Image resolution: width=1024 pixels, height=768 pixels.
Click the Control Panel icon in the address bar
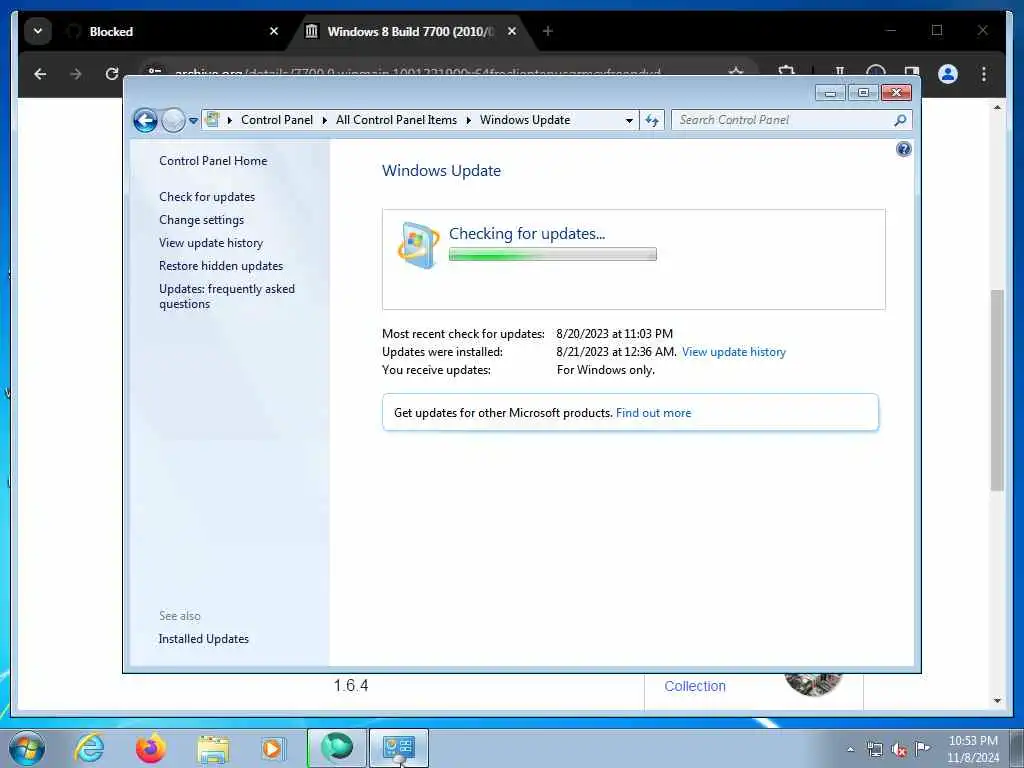tap(212, 120)
